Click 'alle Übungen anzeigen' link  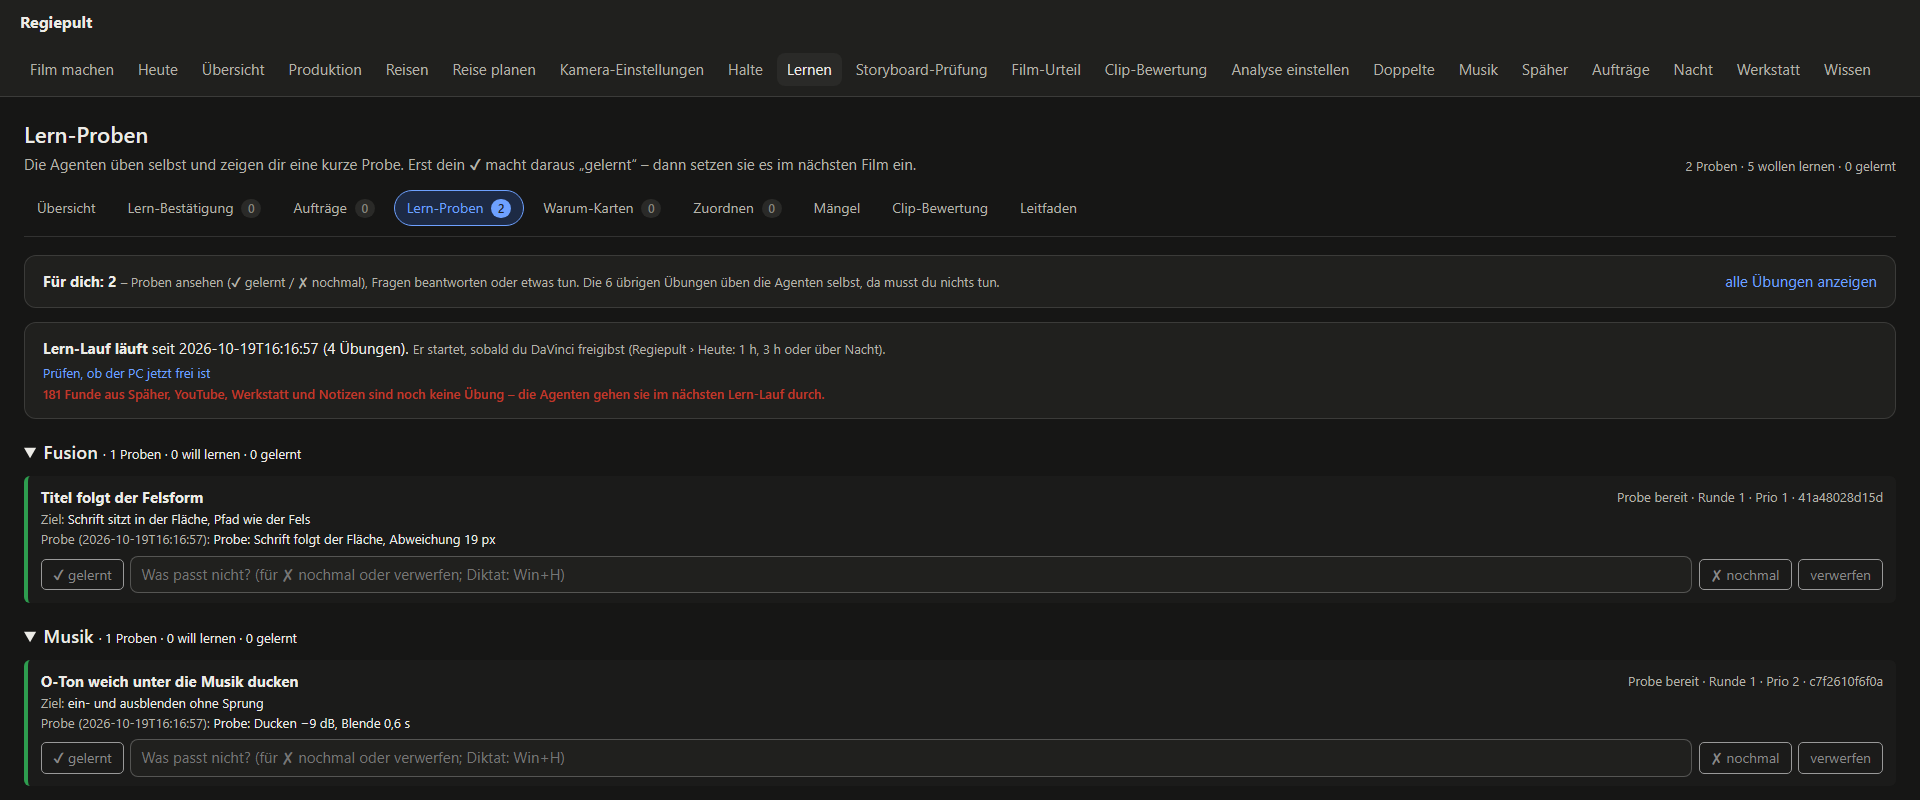1800,282
